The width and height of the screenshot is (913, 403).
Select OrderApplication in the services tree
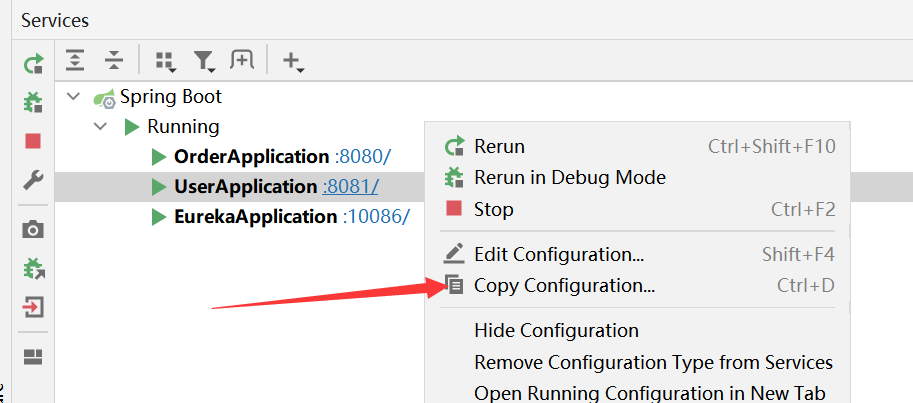point(252,157)
